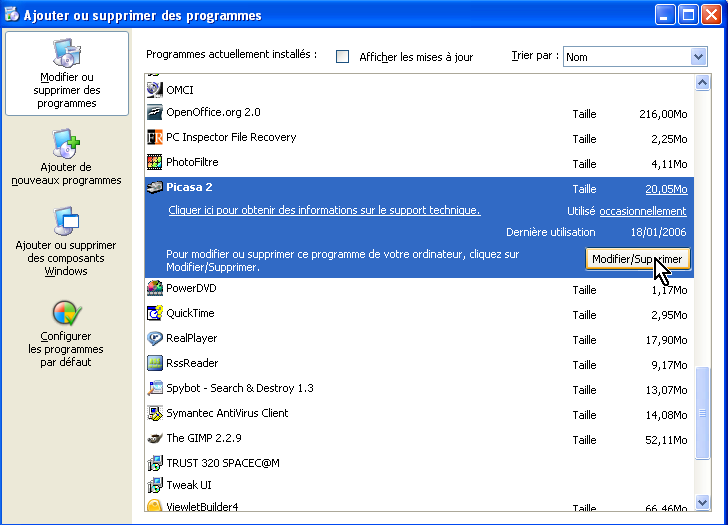The width and height of the screenshot is (728, 525).
Task: Open the 'Trier par' Nom dropdown
Action: [x=698, y=57]
